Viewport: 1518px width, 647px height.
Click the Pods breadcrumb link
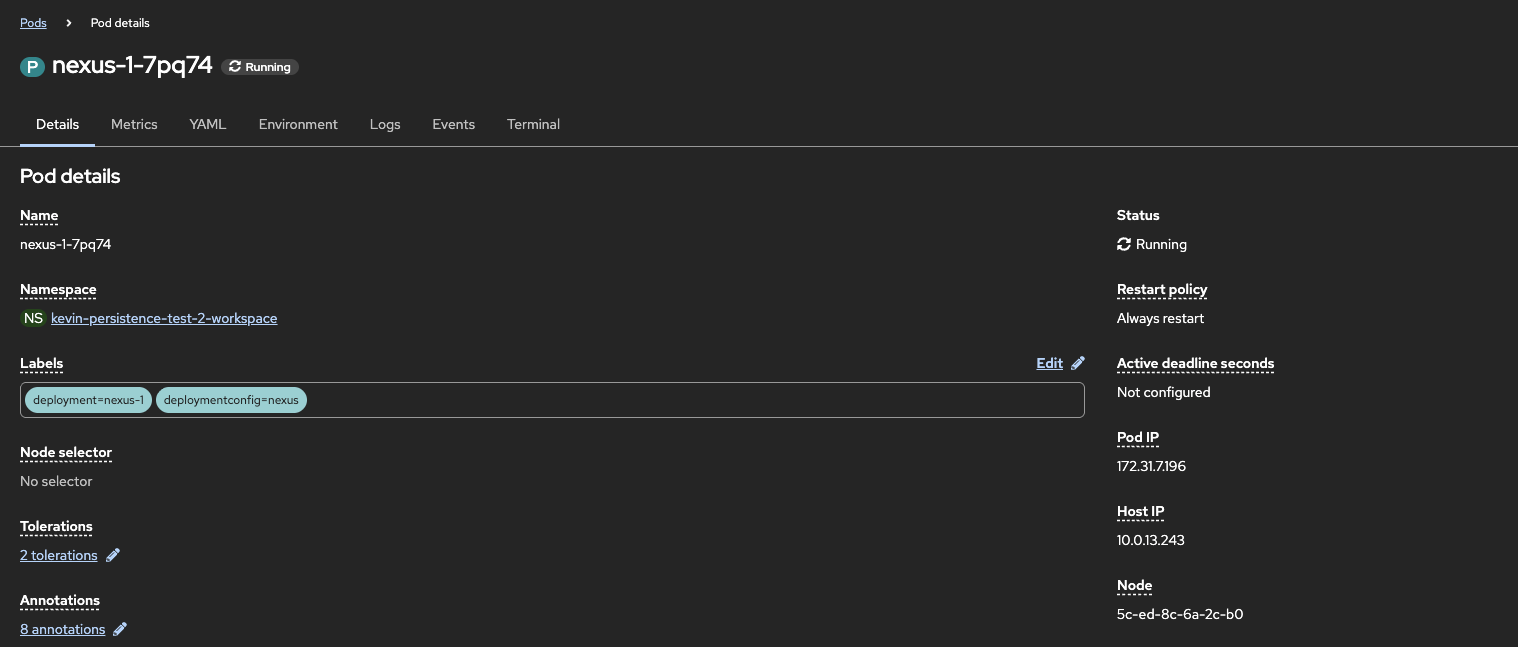click(x=33, y=22)
